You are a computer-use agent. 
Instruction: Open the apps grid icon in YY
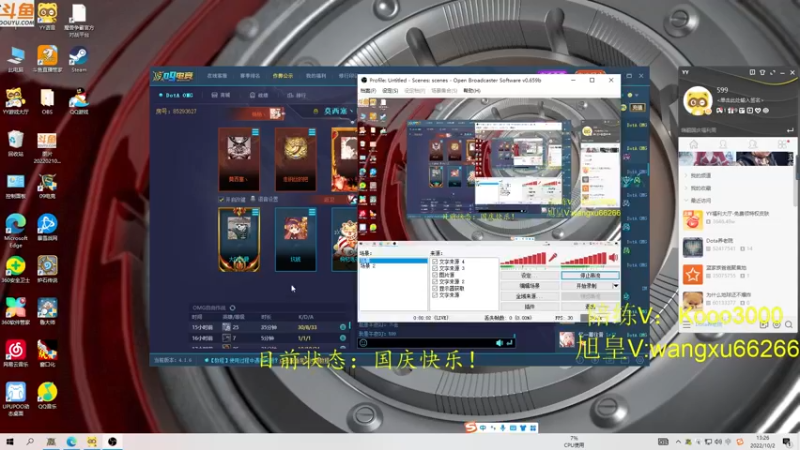[x=782, y=144]
